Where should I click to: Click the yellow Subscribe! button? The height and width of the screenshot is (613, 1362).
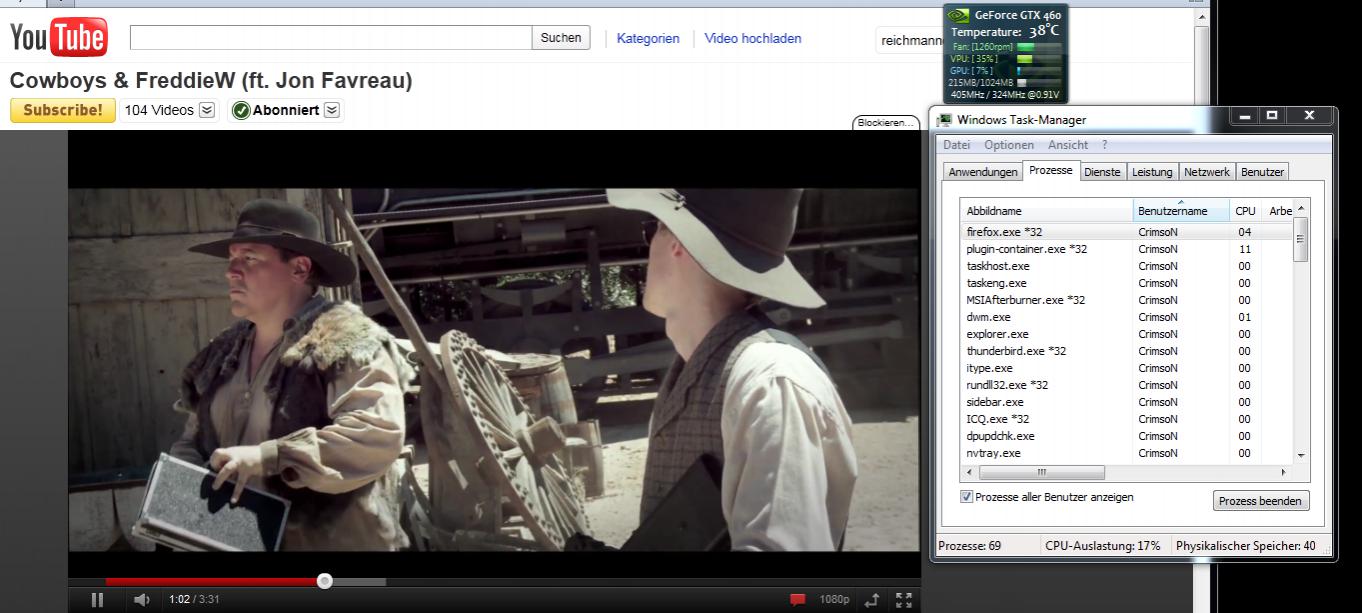coord(63,110)
